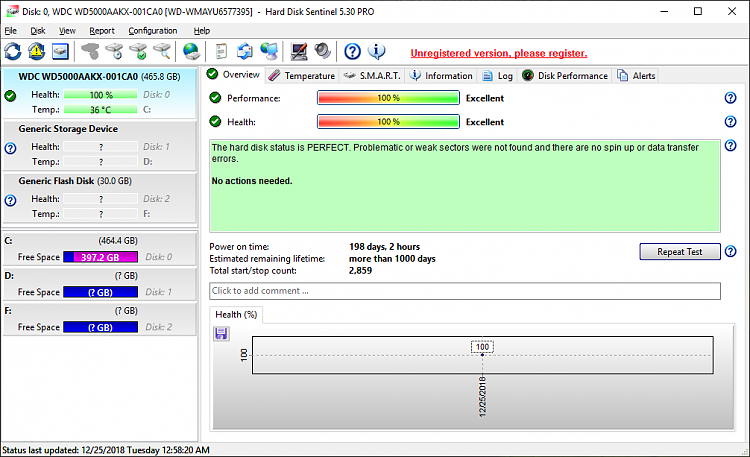
Task: Click the D: free space bar
Action: (x=100, y=292)
